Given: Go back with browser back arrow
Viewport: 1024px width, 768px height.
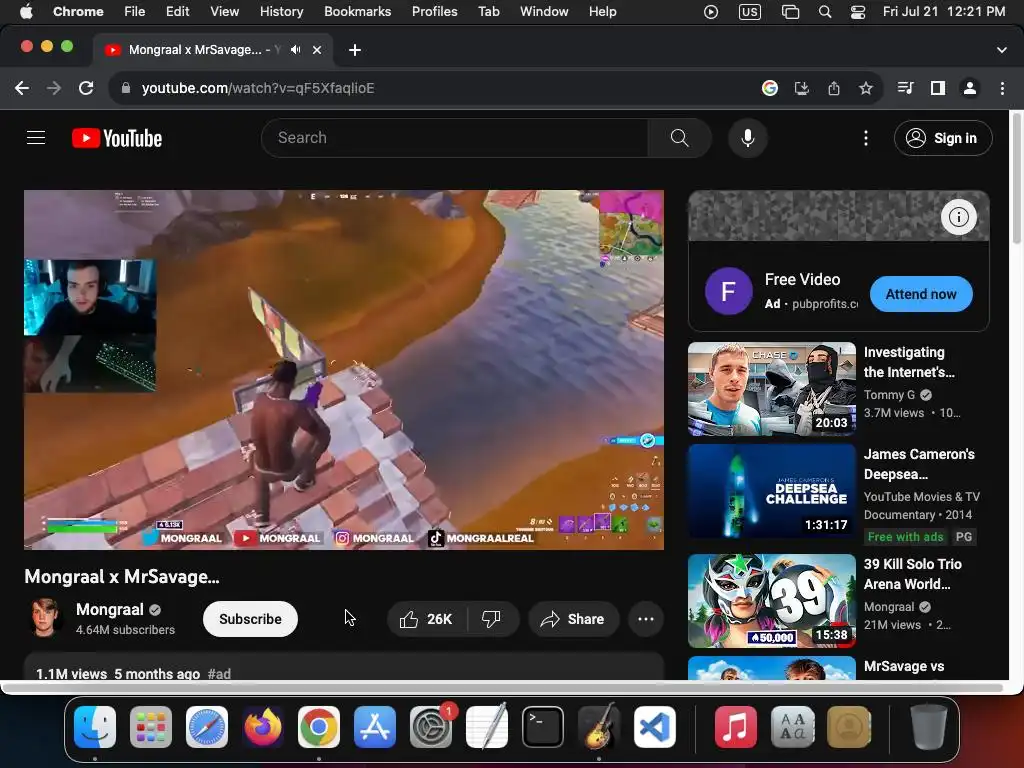Looking at the screenshot, I should coord(22,88).
